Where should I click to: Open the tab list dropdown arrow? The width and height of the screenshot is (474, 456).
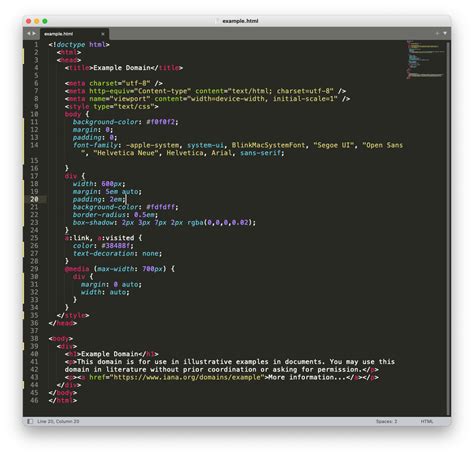(x=445, y=33)
